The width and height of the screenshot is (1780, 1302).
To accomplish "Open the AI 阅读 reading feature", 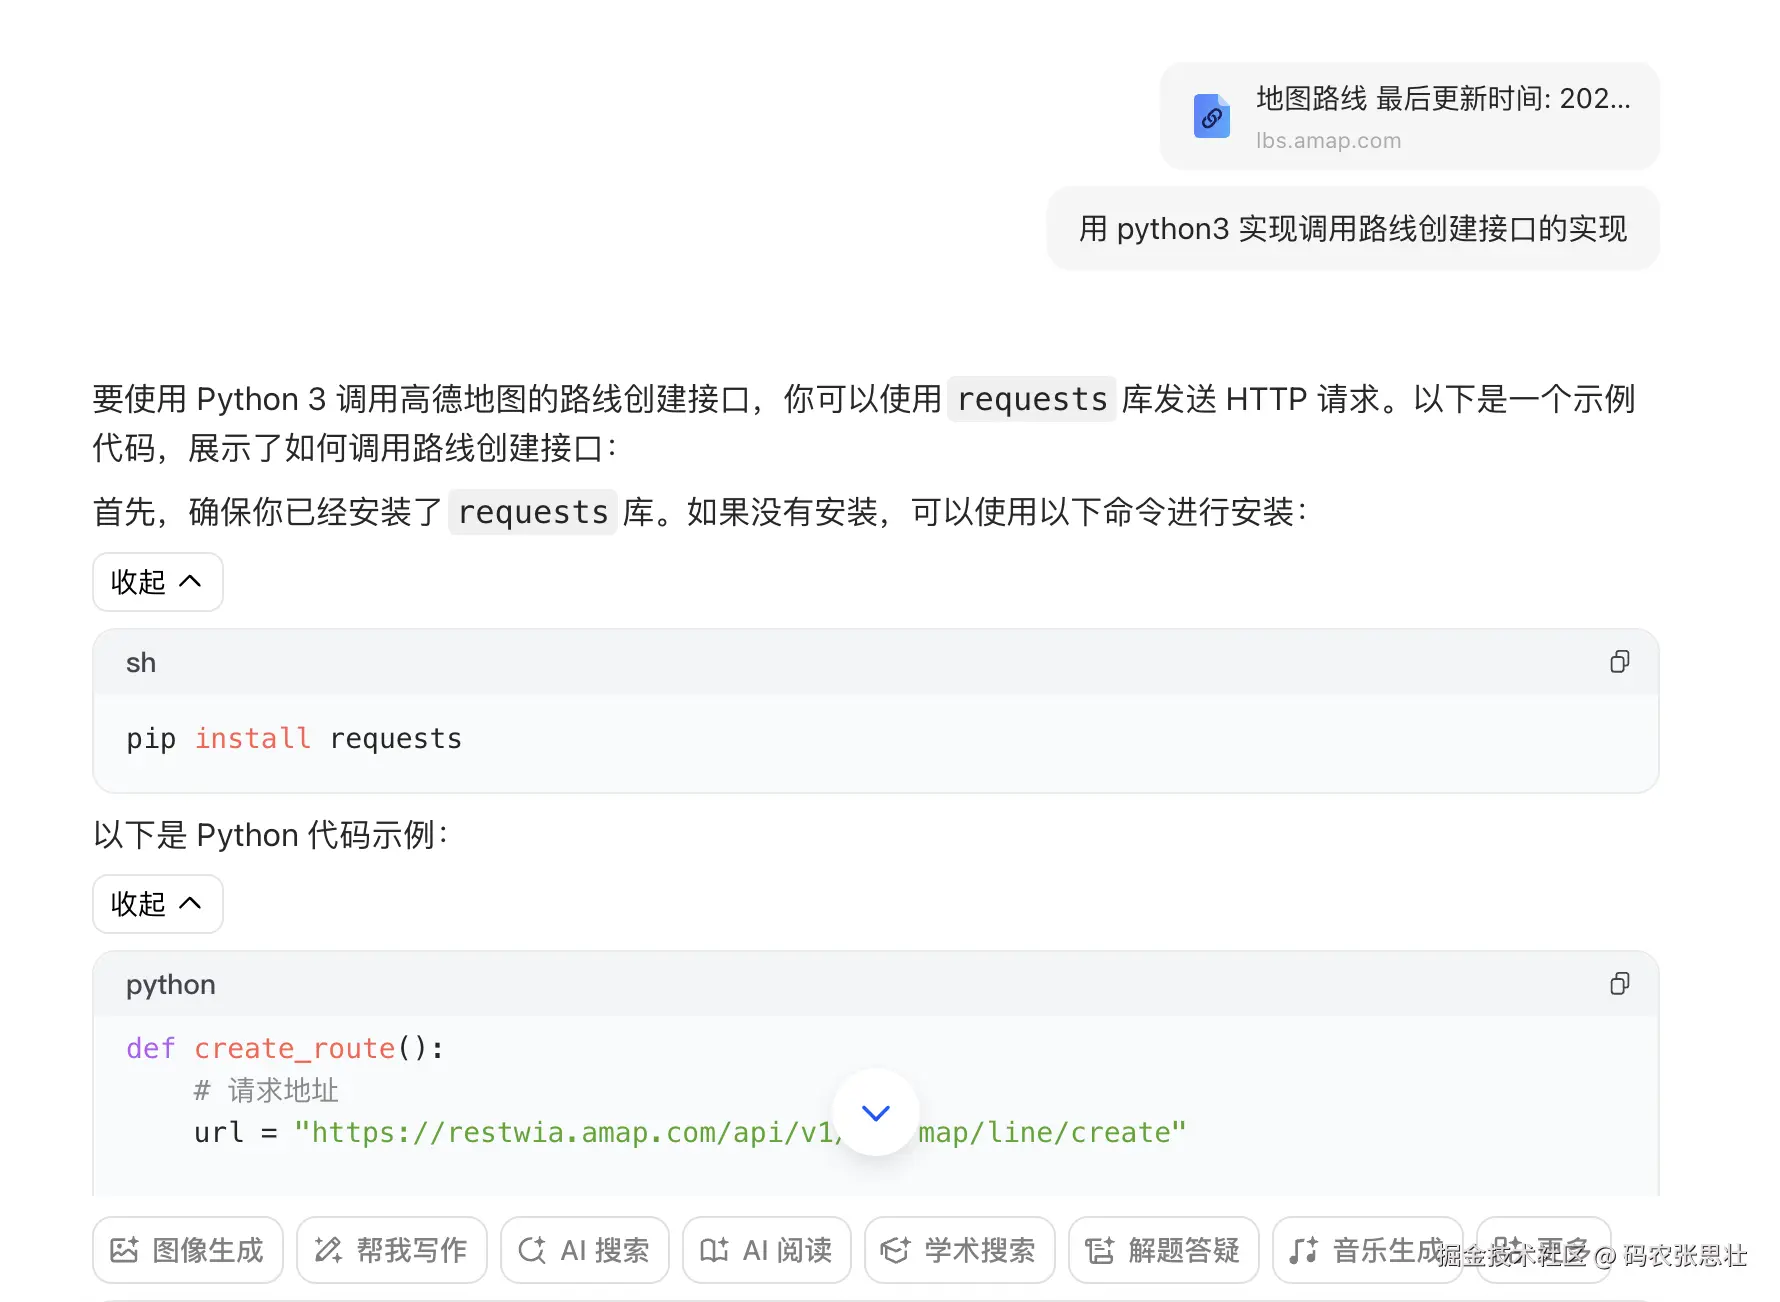I will (x=766, y=1250).
